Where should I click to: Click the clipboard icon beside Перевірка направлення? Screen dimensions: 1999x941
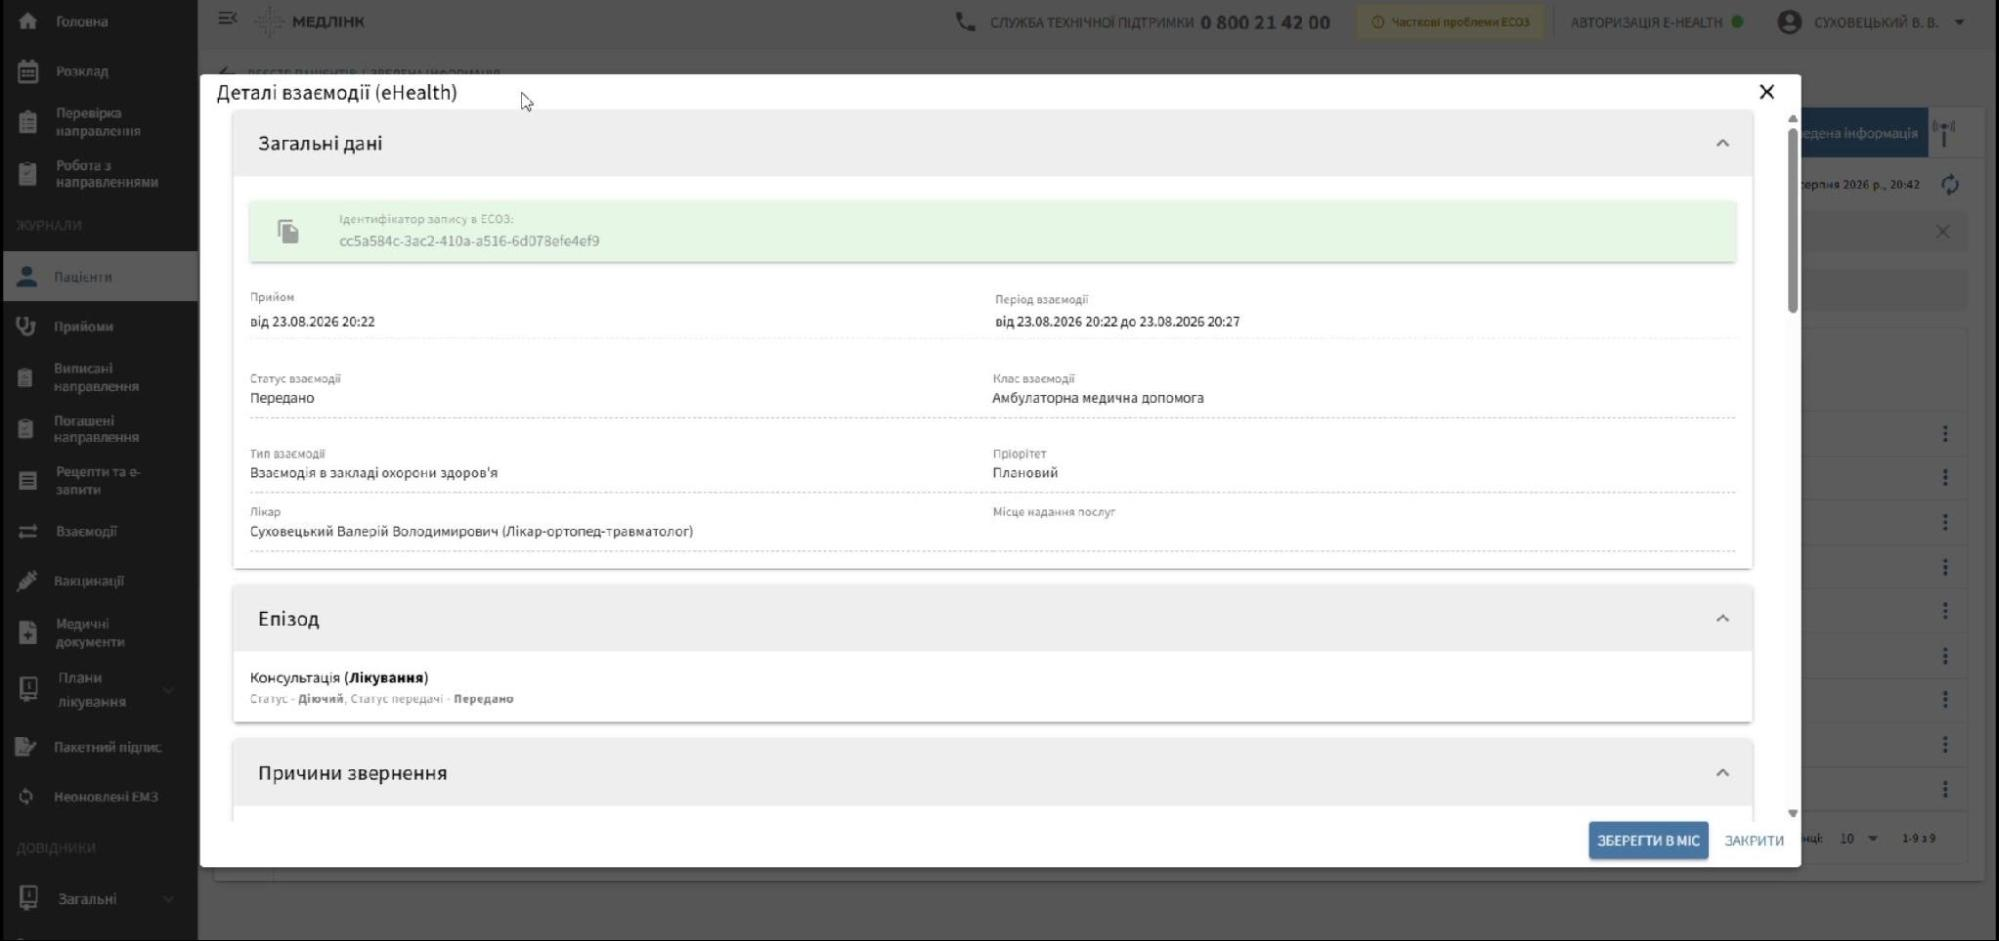28,122
